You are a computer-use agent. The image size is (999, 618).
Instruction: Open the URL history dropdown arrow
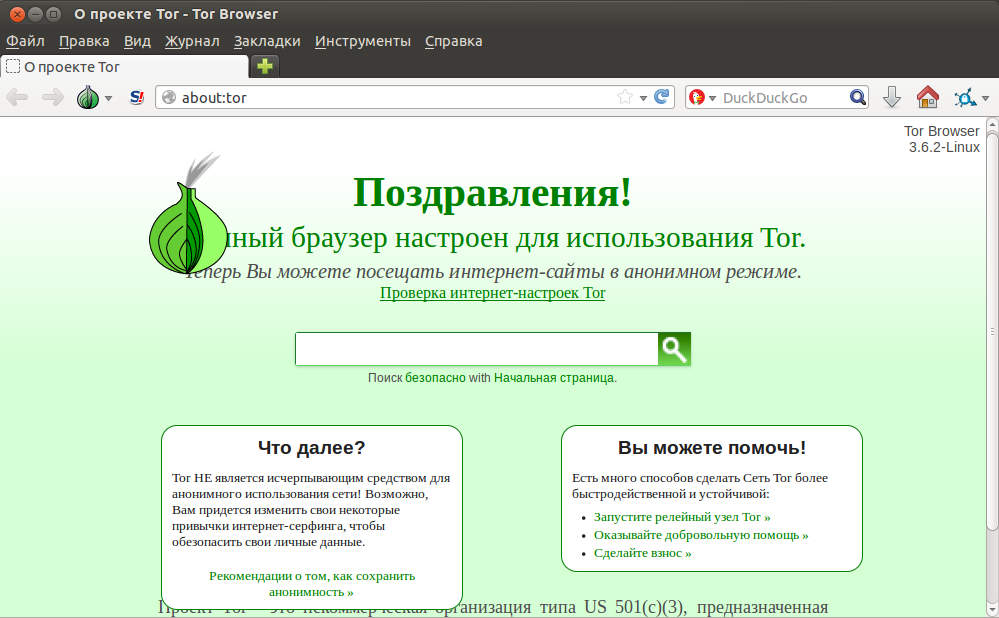coord(643,98)
